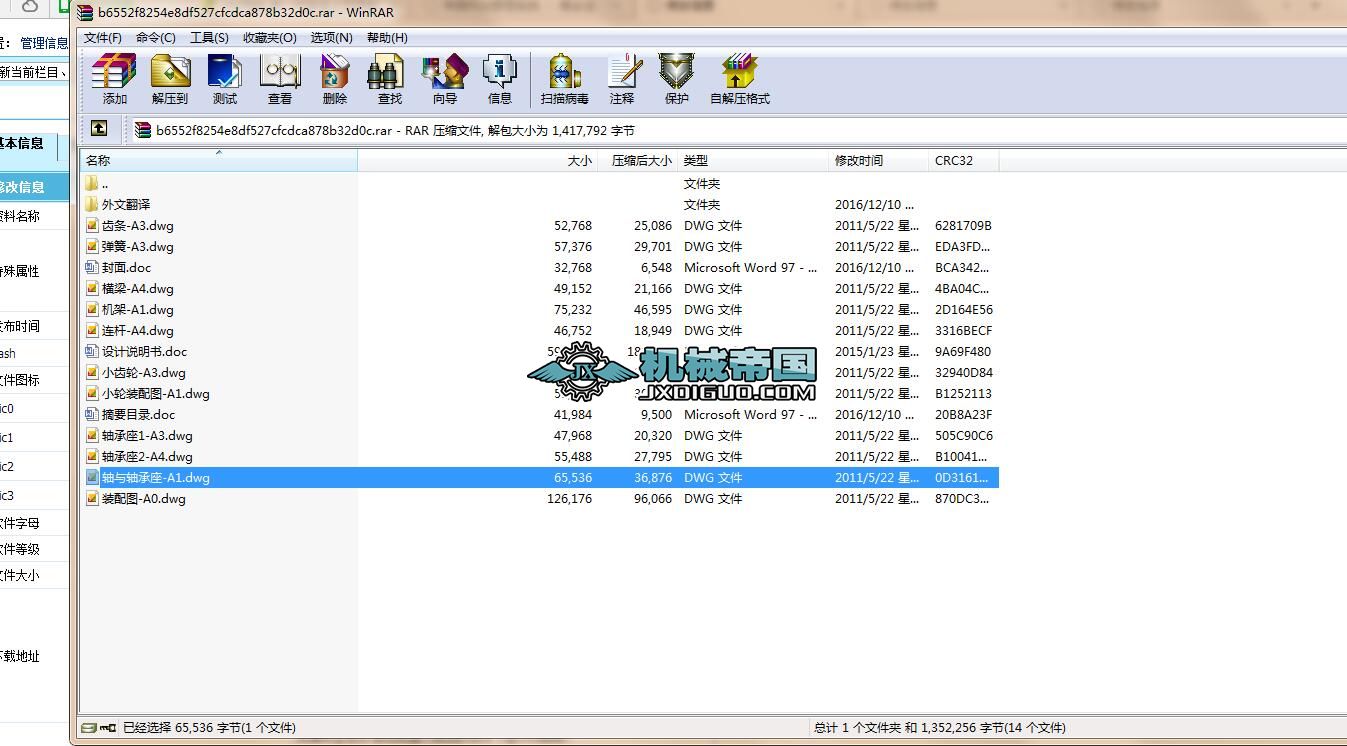Click the 解压到 (Extract To) toolbar icon
This screenshot has height=746, width=1347.
(170, 72)
